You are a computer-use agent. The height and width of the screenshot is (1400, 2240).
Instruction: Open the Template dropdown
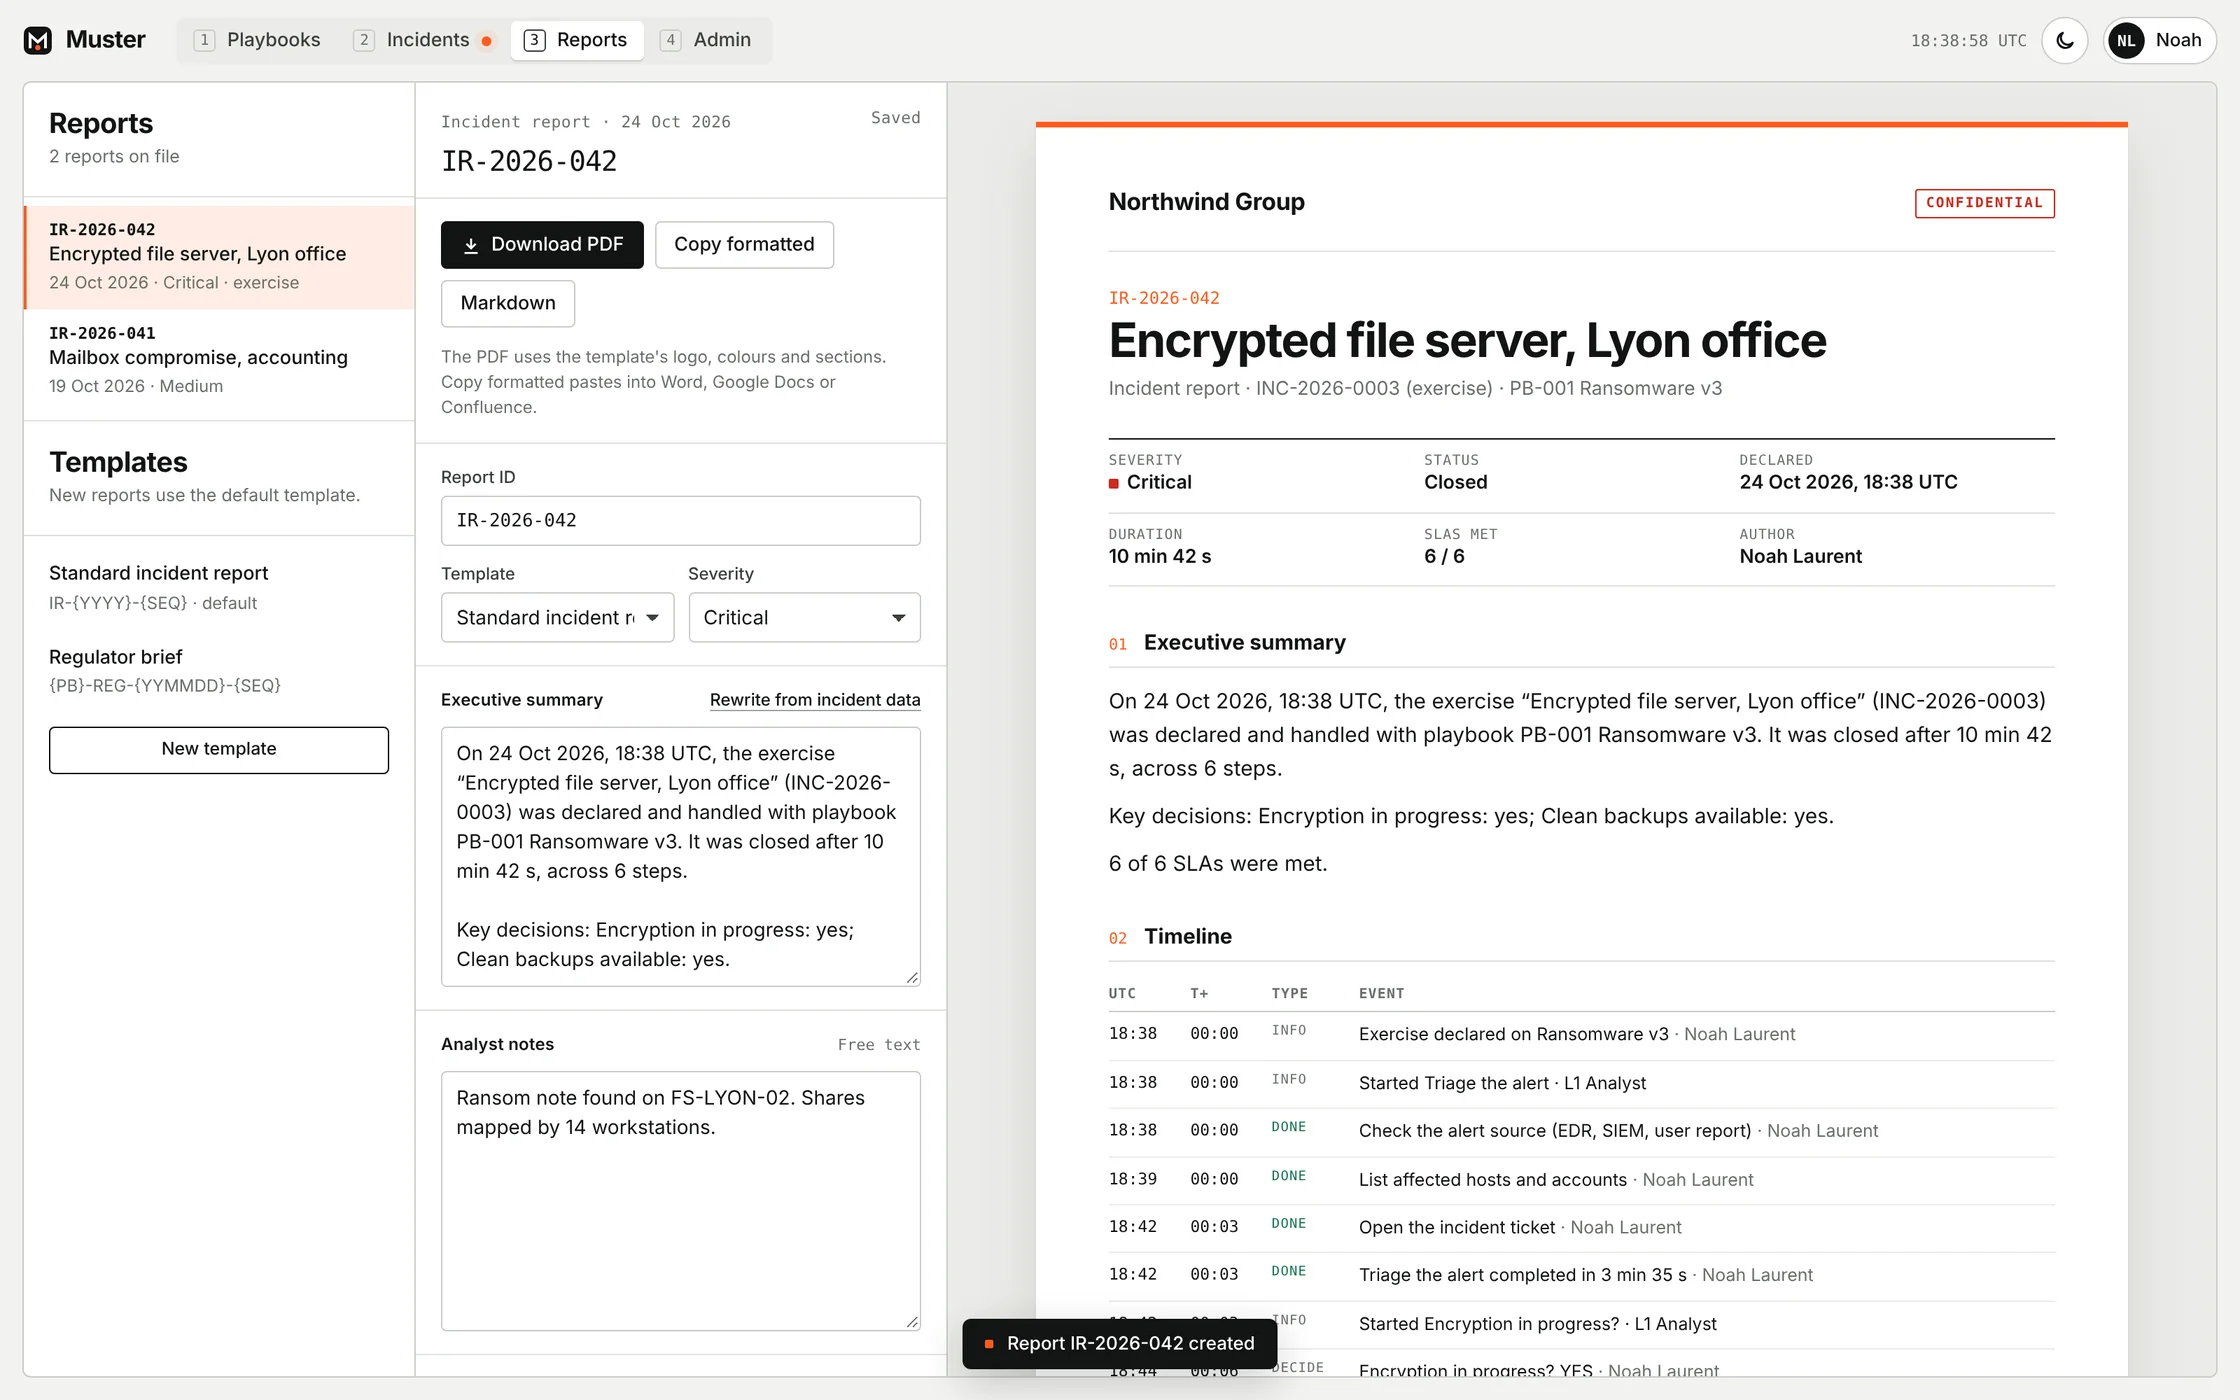[557, 618]
